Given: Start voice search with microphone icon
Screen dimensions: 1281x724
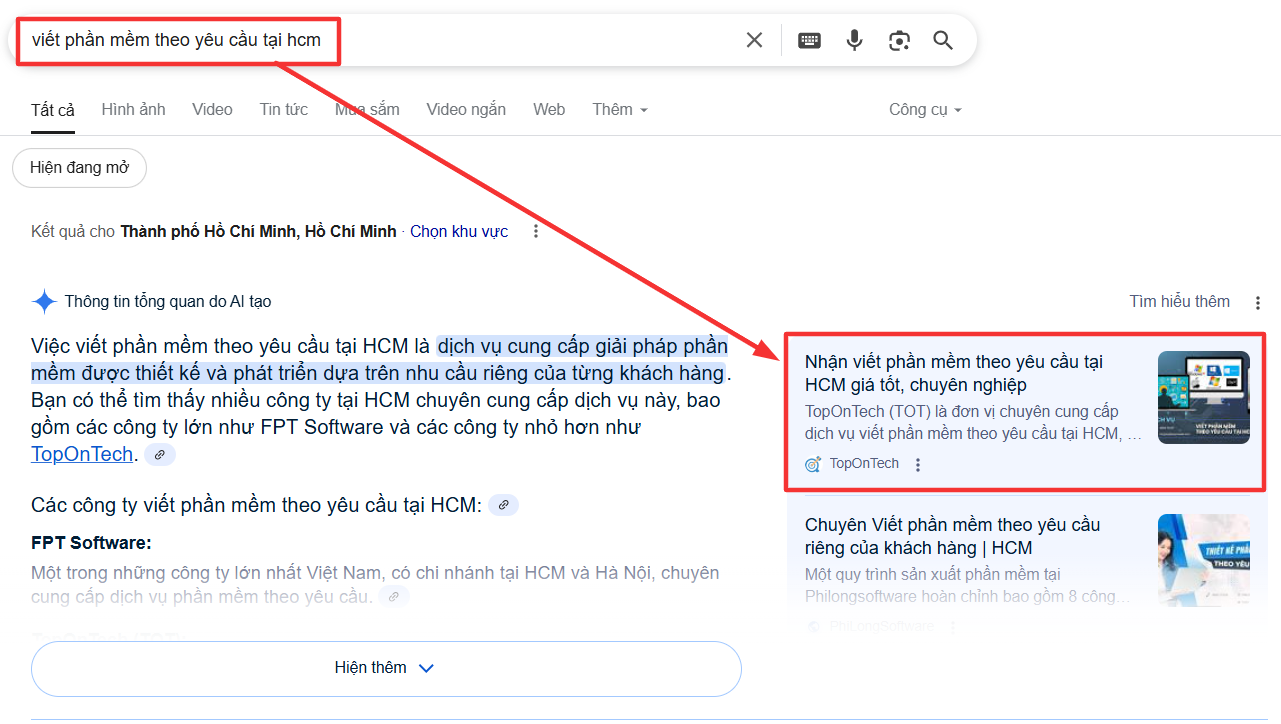Looking at the screenshot, I should coord(854,40).
